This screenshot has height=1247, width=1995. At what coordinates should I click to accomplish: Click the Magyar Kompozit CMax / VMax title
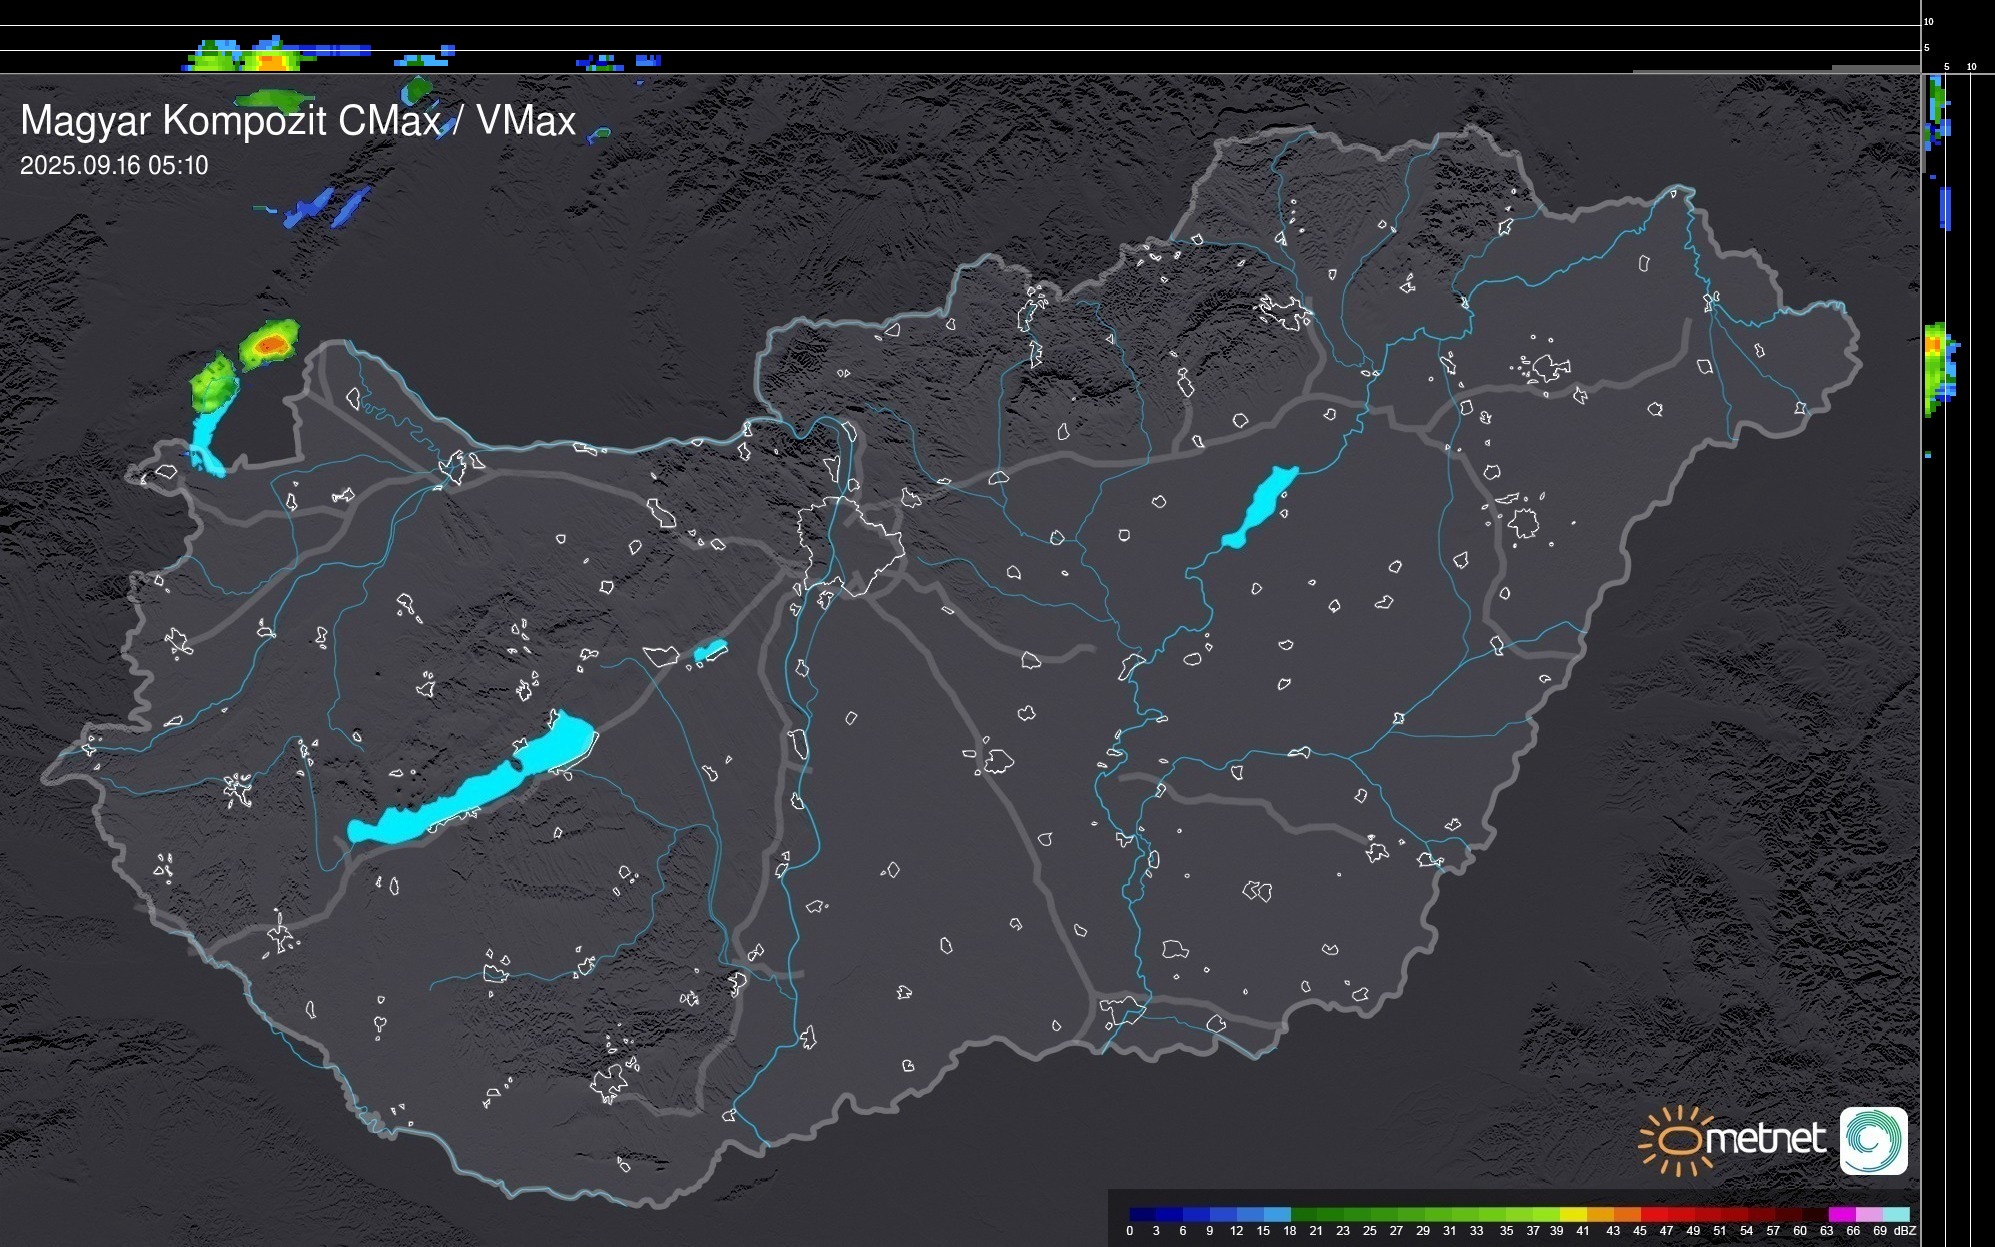coord(298,121)
